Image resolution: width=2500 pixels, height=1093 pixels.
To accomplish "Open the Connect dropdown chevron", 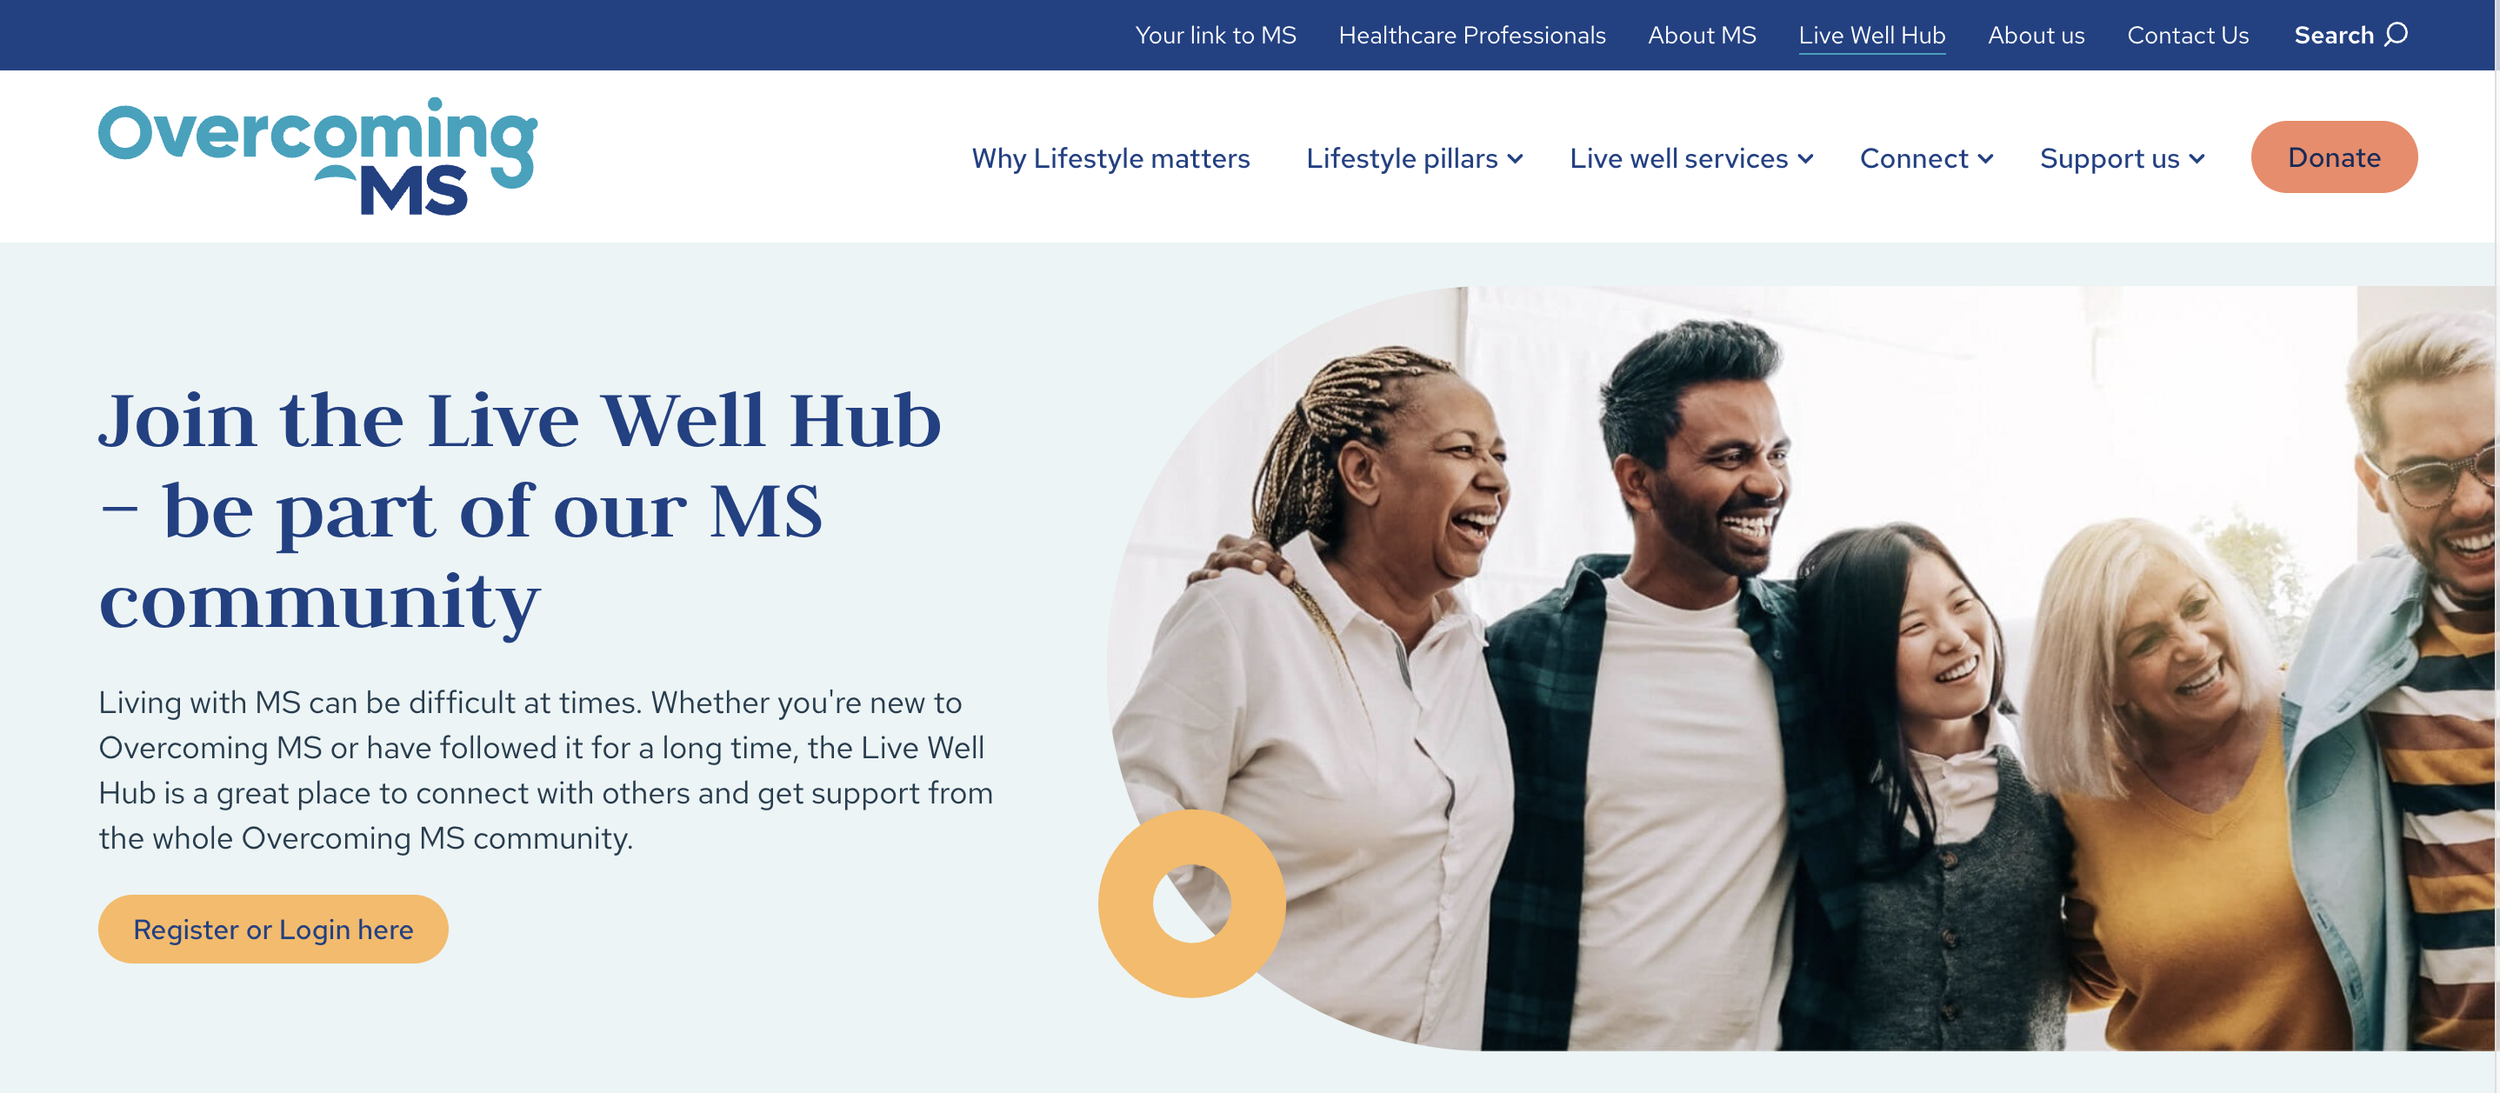I will tap(1986, 159).
